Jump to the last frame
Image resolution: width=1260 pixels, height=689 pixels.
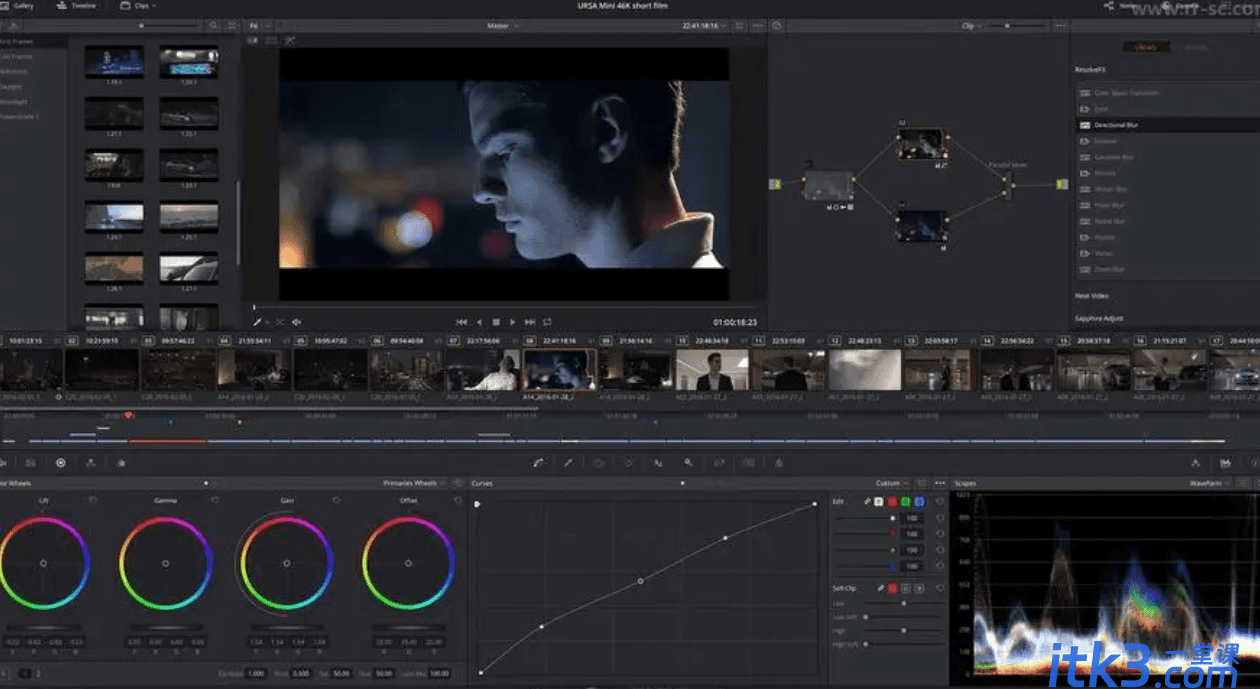pos(530,322)
